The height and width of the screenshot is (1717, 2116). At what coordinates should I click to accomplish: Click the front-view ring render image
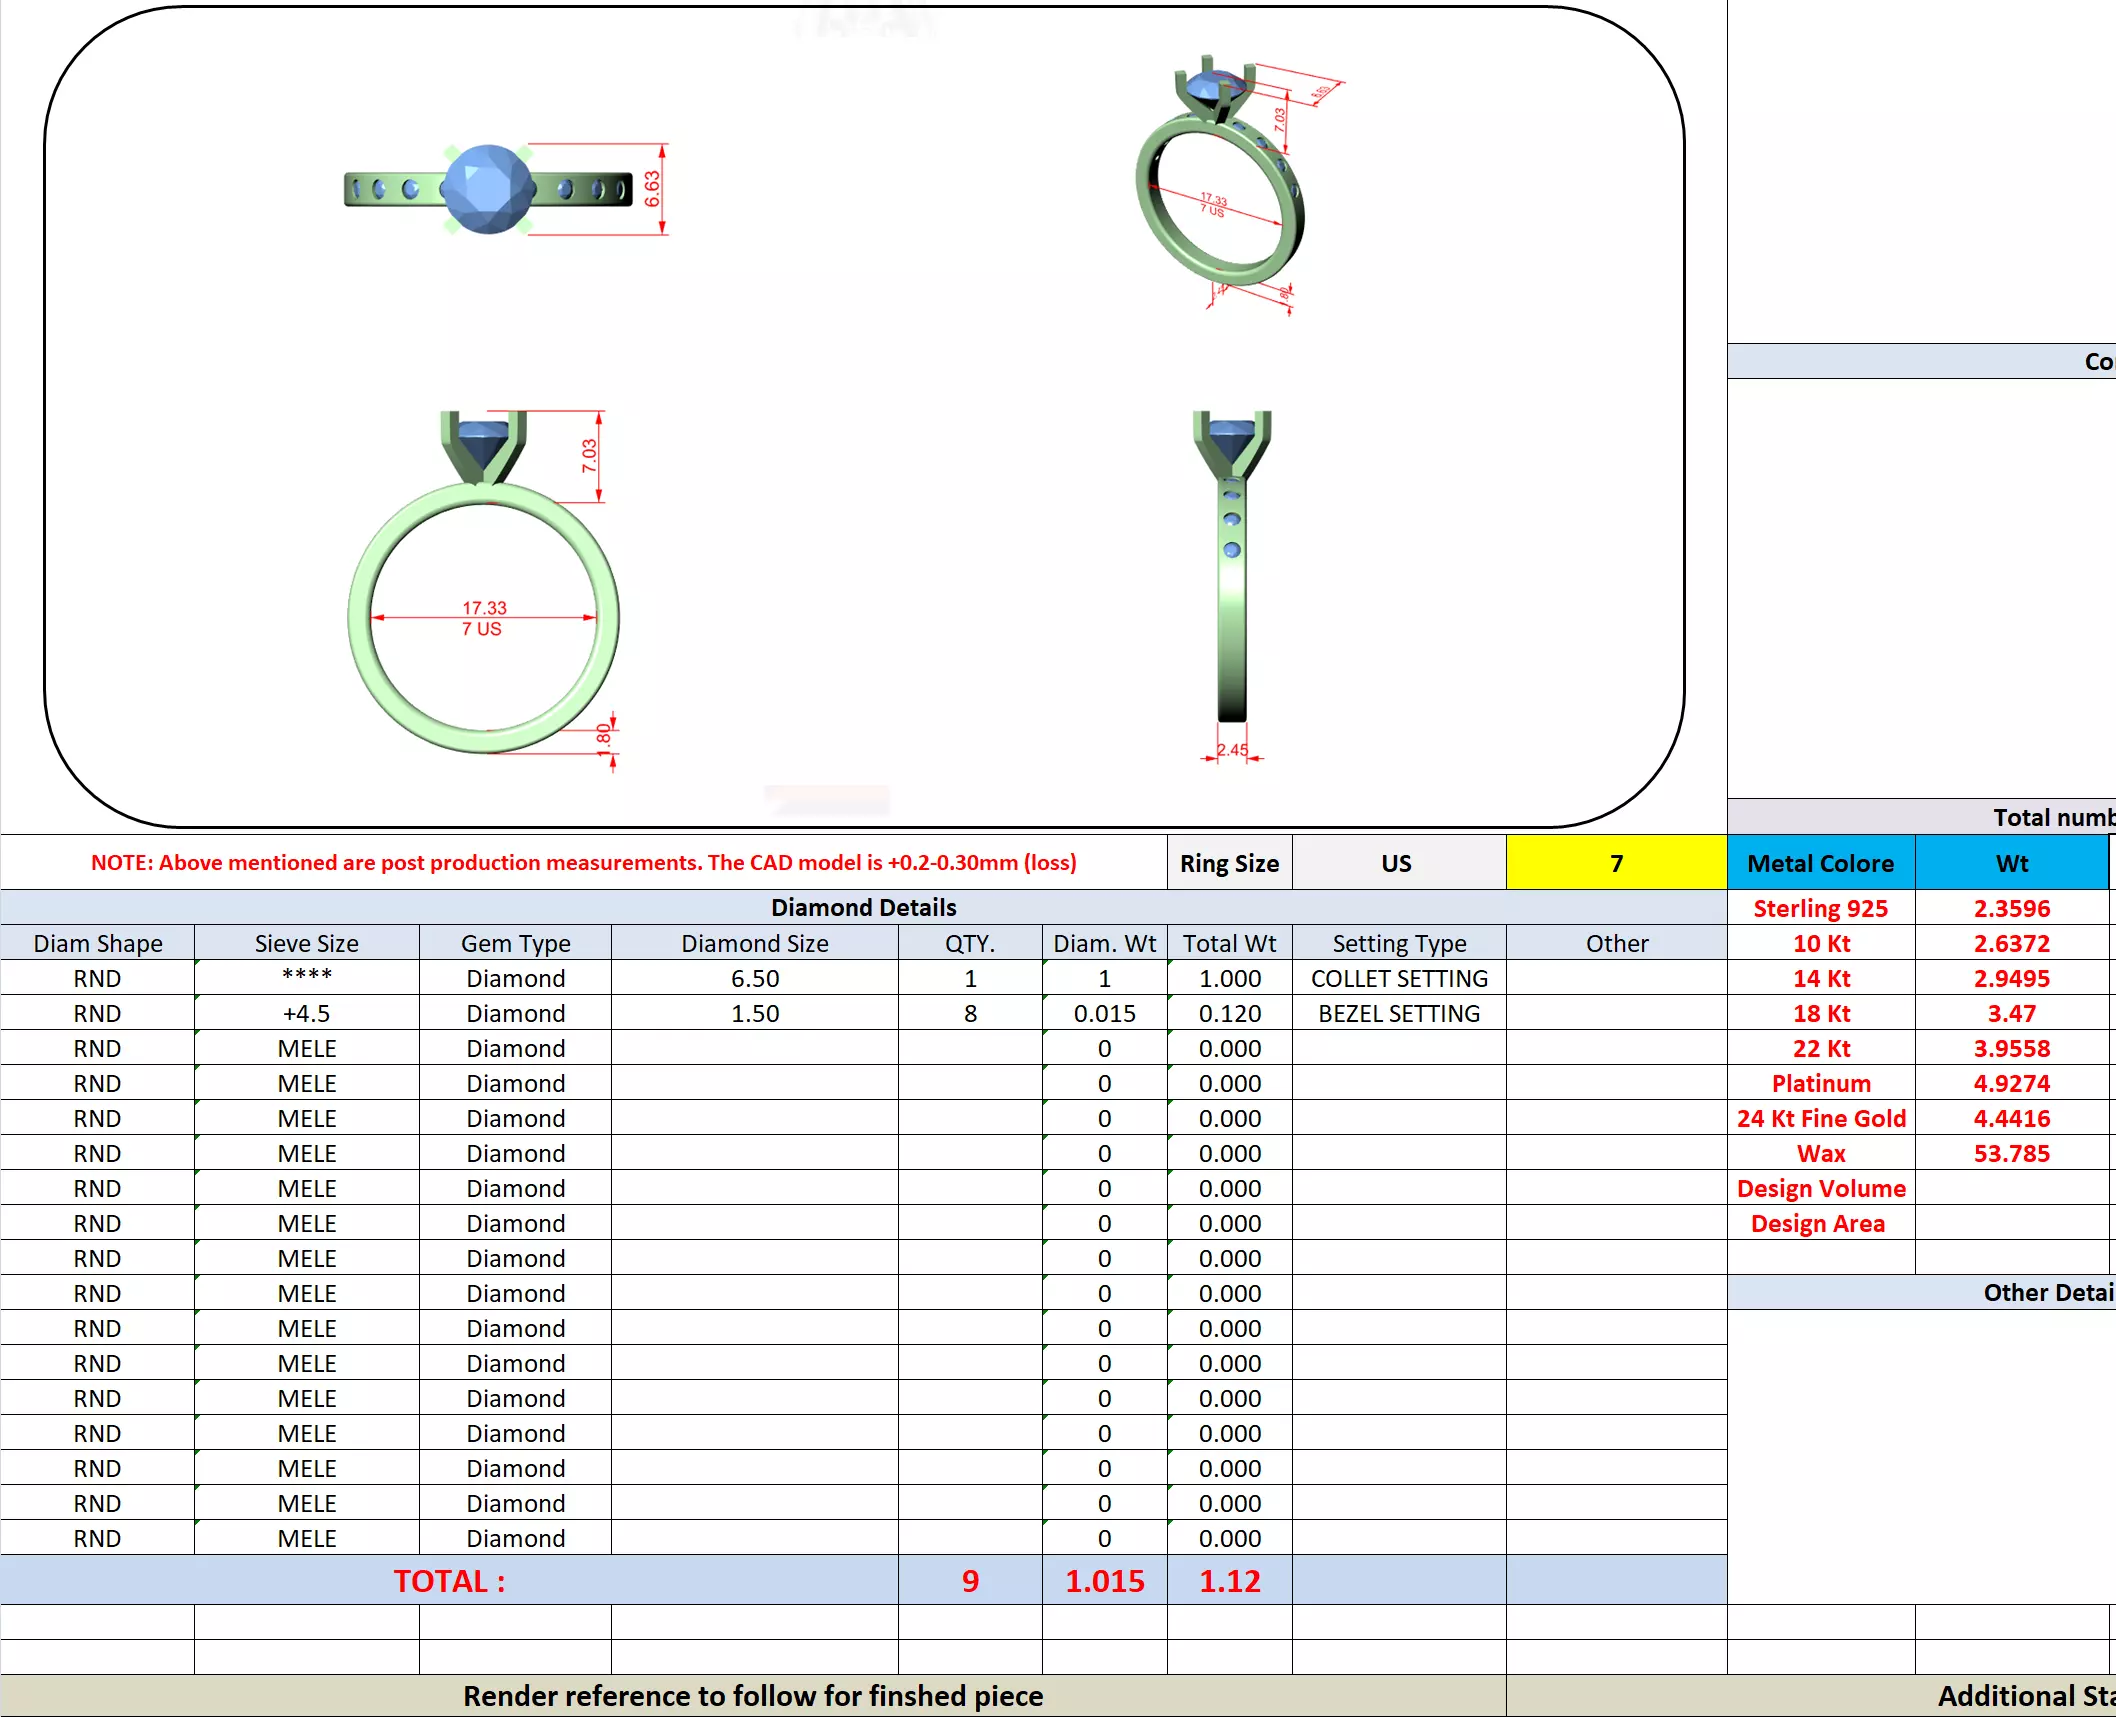tap(484, 590)
